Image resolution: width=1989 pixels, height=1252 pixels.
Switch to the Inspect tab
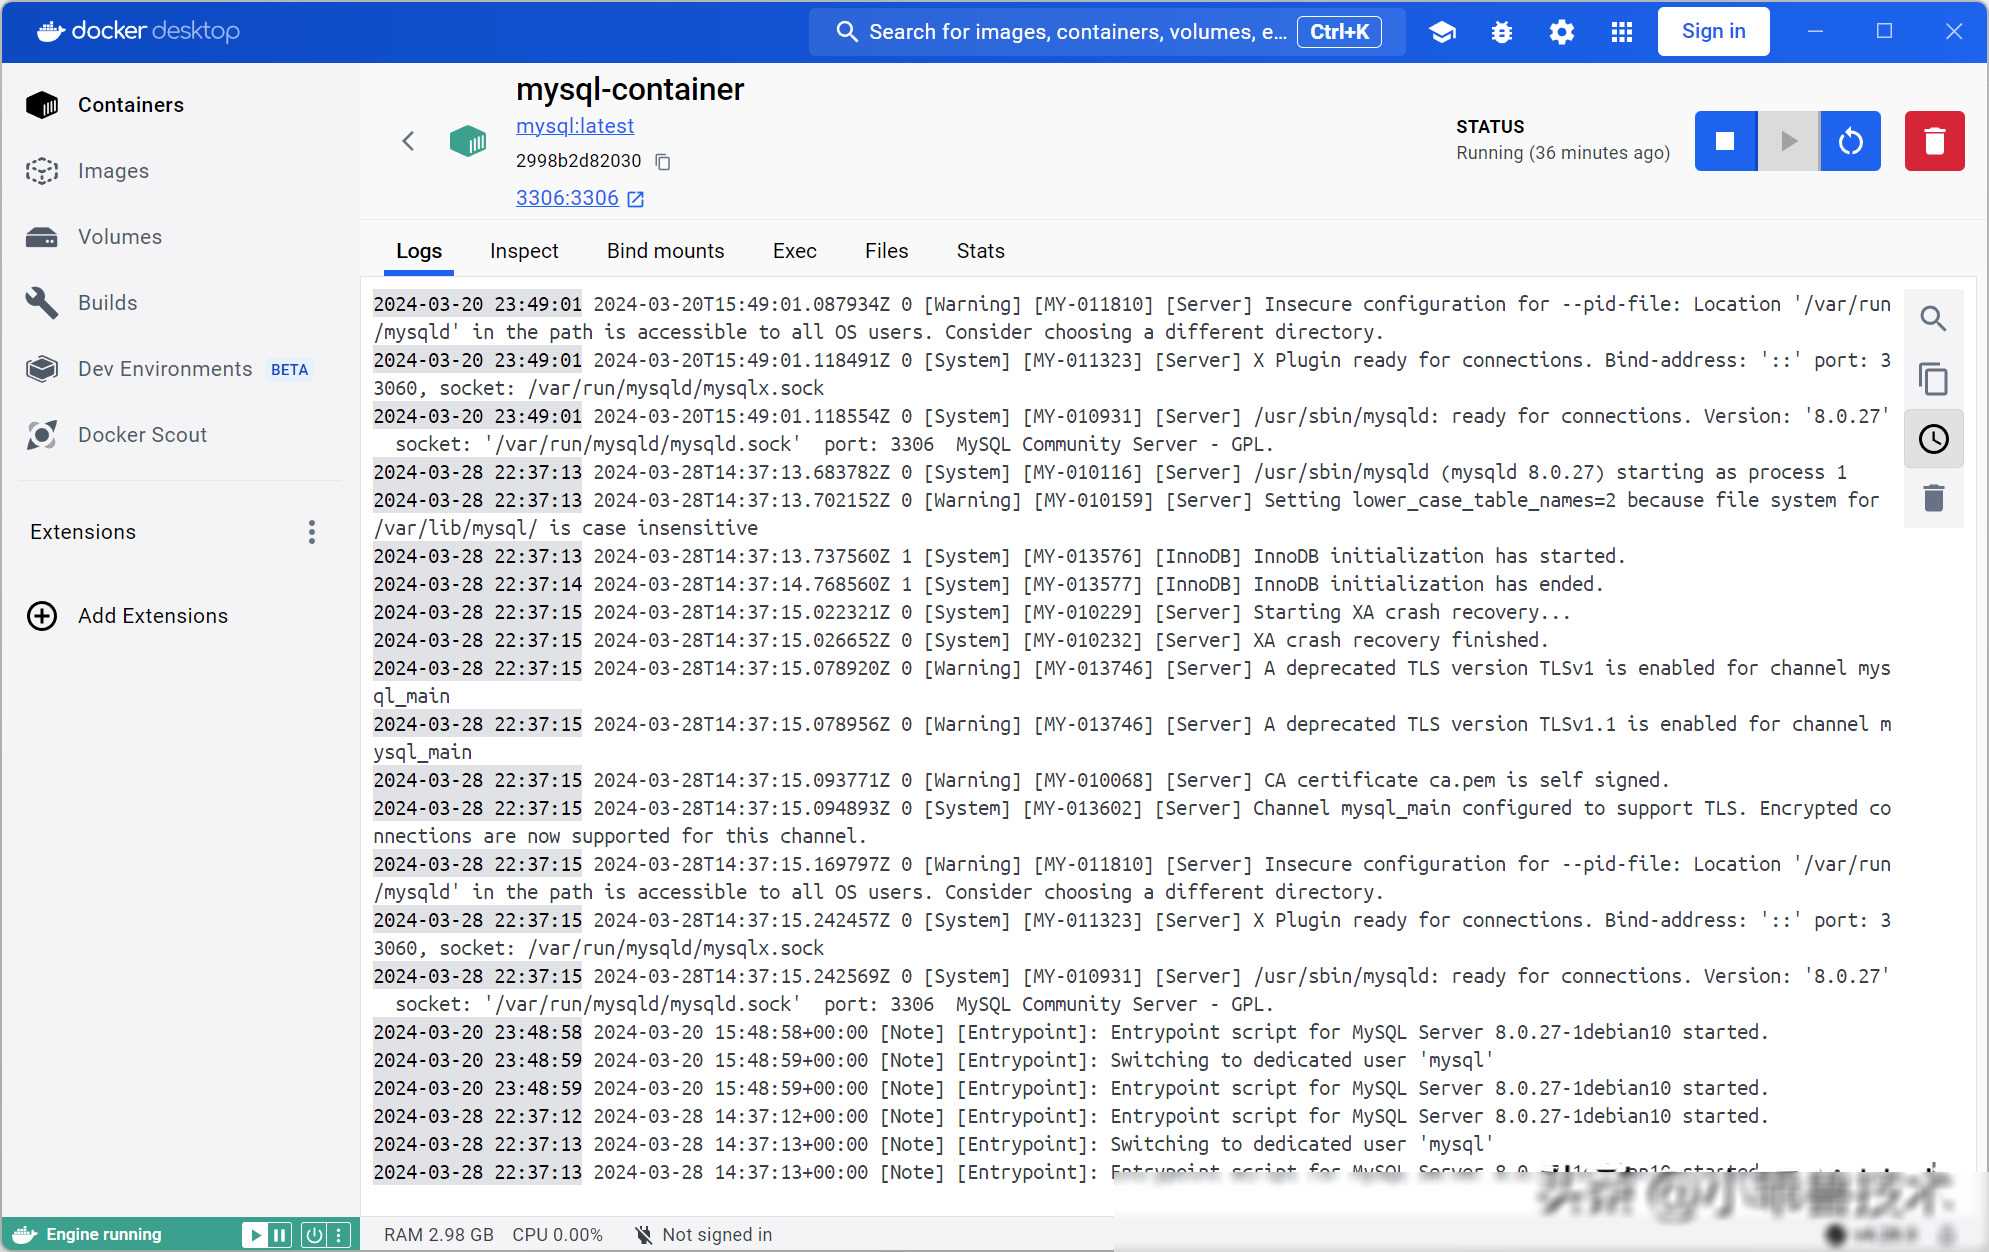tap(524, 251)
